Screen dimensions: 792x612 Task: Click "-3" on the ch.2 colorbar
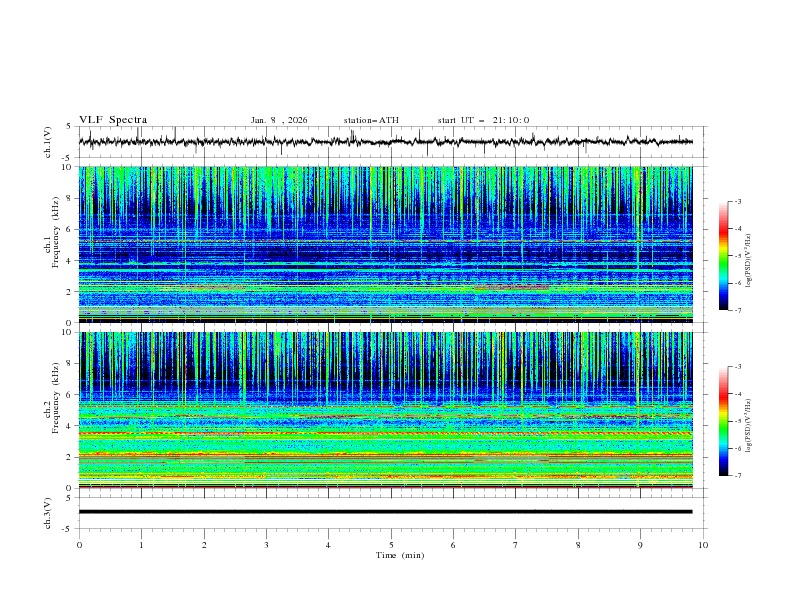(x=737, y=367)
